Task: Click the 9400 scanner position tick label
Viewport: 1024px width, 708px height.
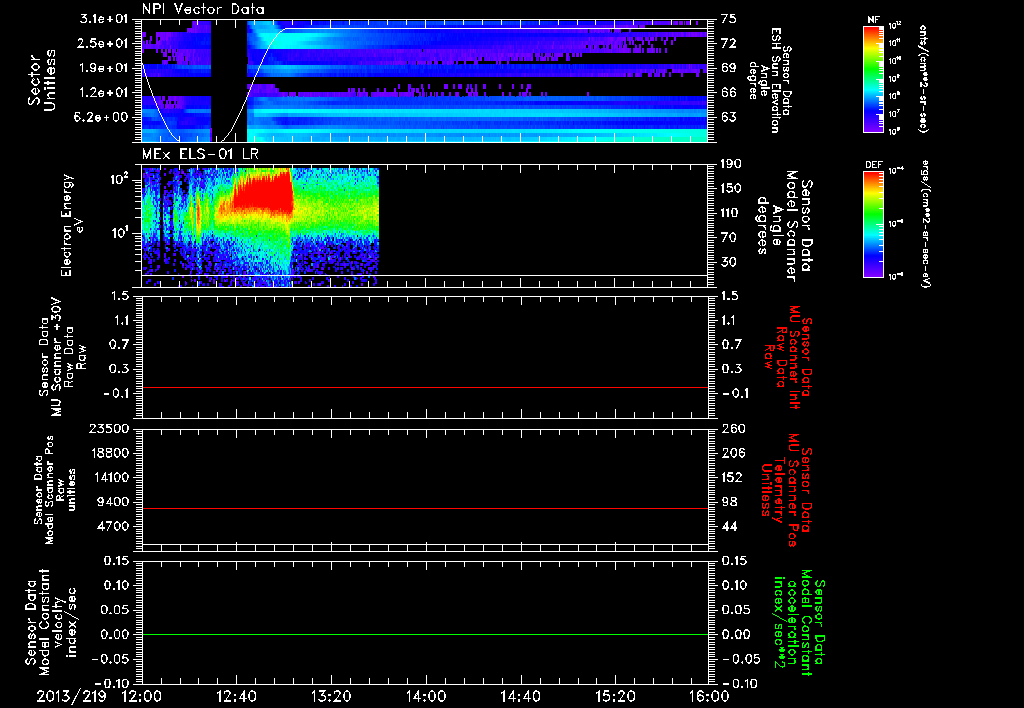Action: coord(113,502)
